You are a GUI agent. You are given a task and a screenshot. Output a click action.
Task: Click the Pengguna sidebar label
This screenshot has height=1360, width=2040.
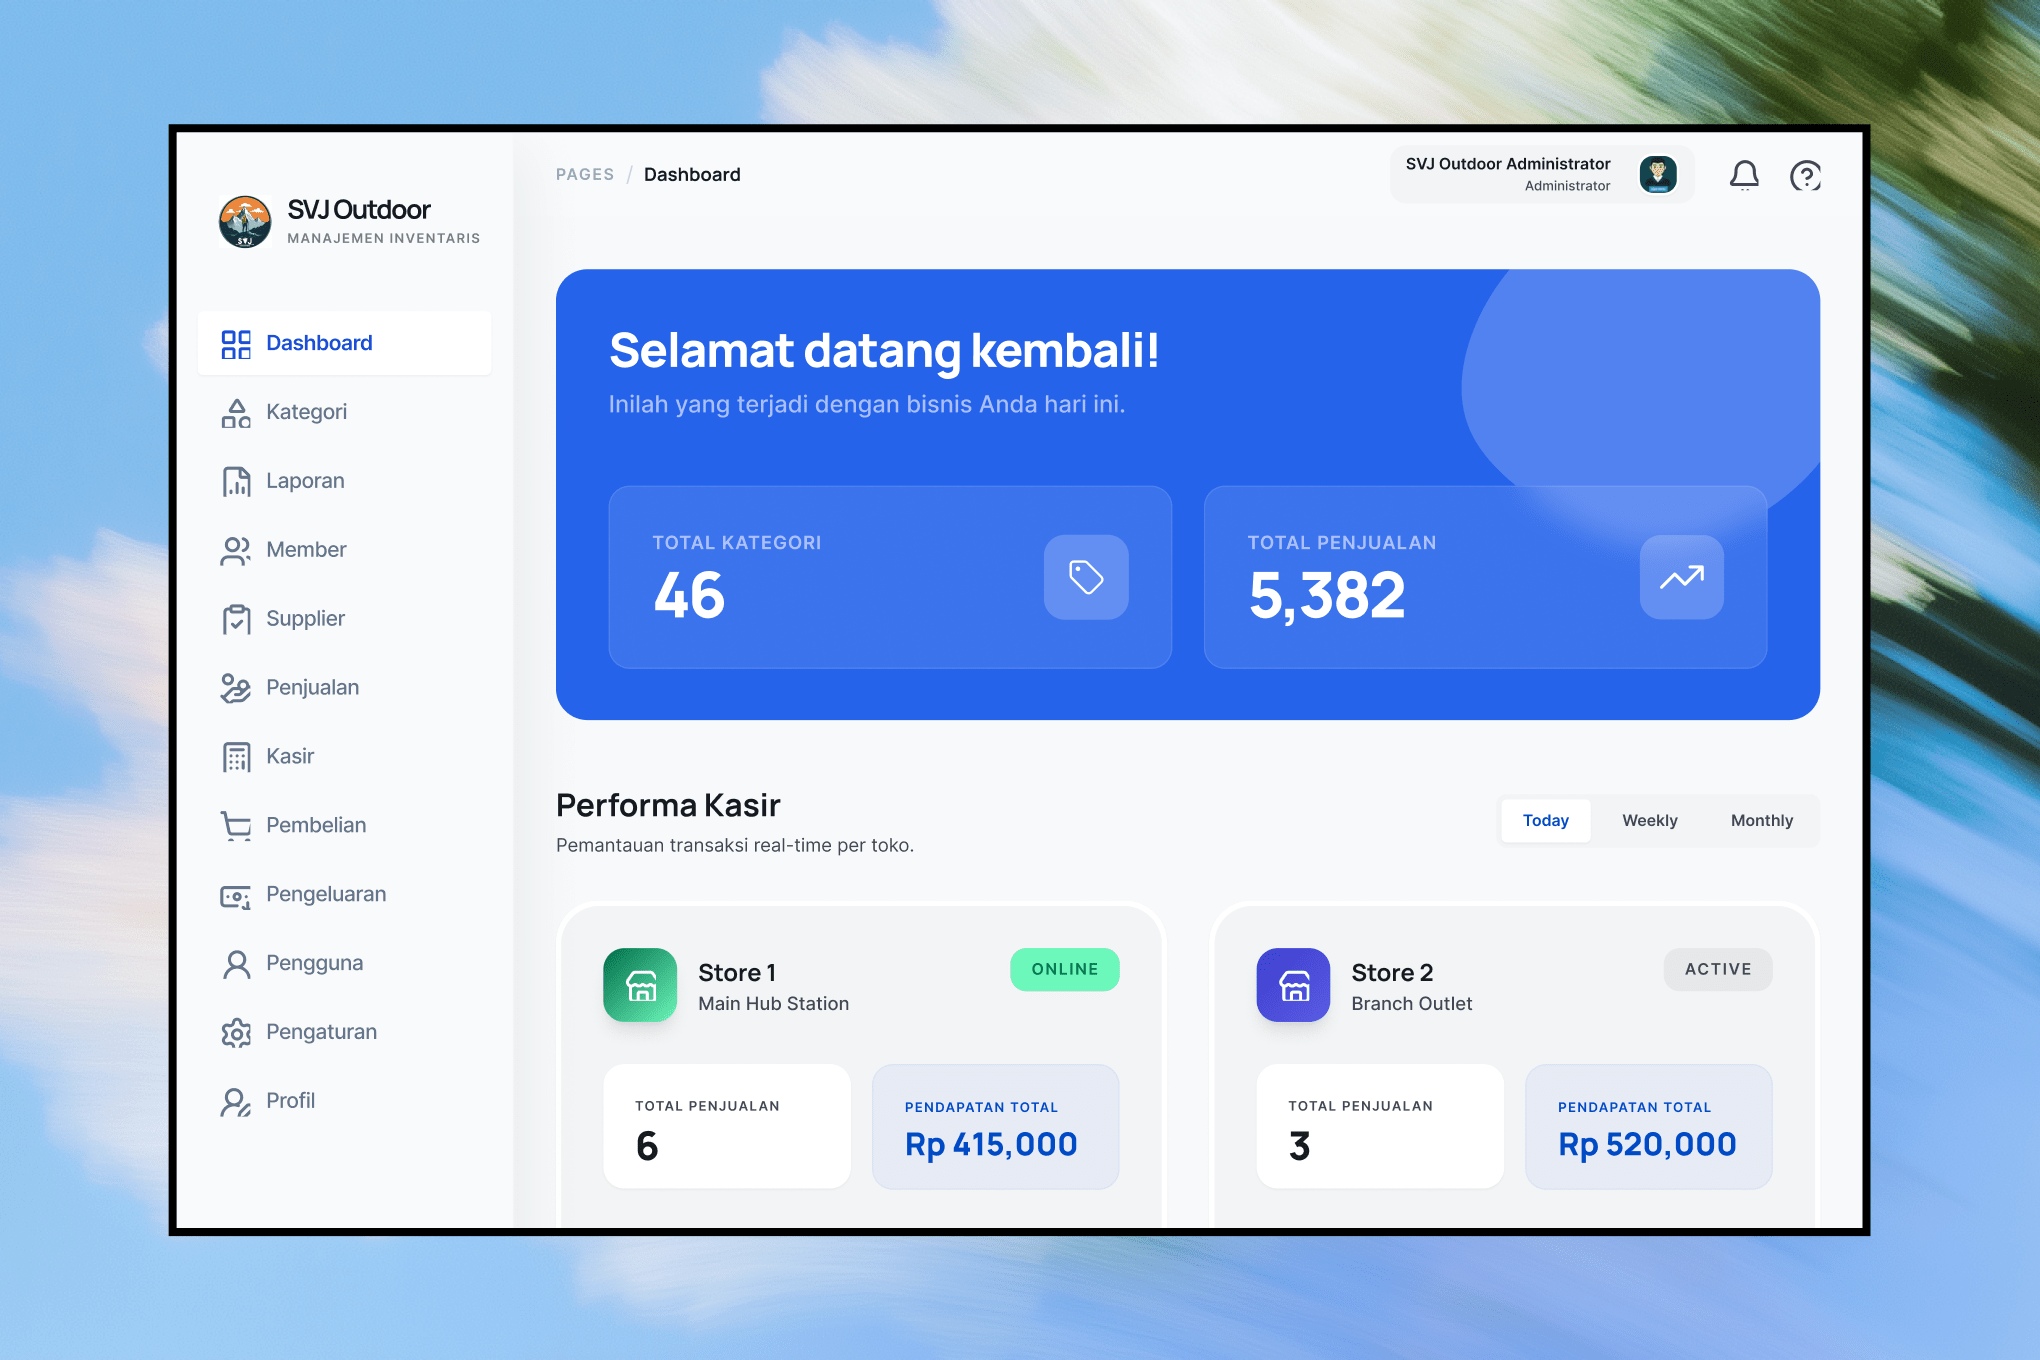click(x=314, y=964)
